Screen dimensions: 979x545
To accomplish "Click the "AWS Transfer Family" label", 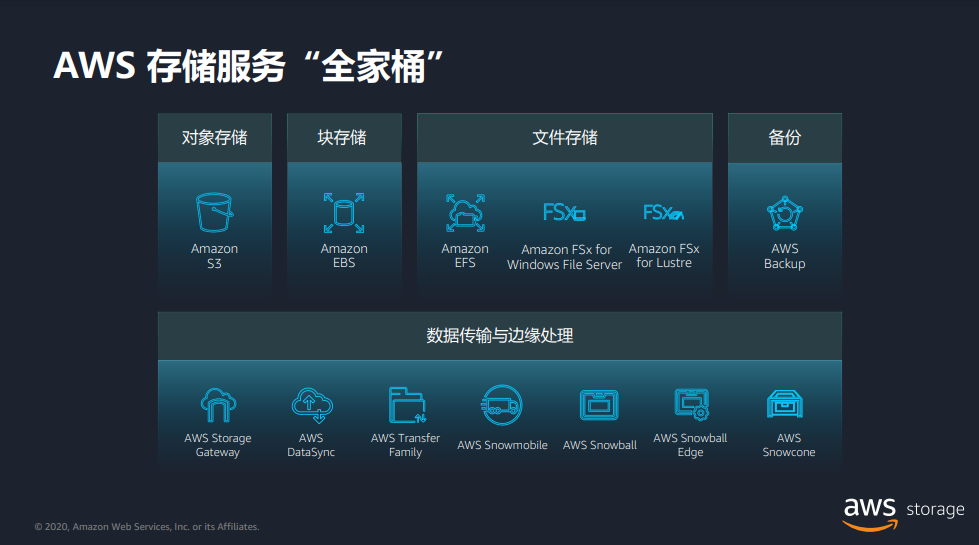I will point(405,445).
